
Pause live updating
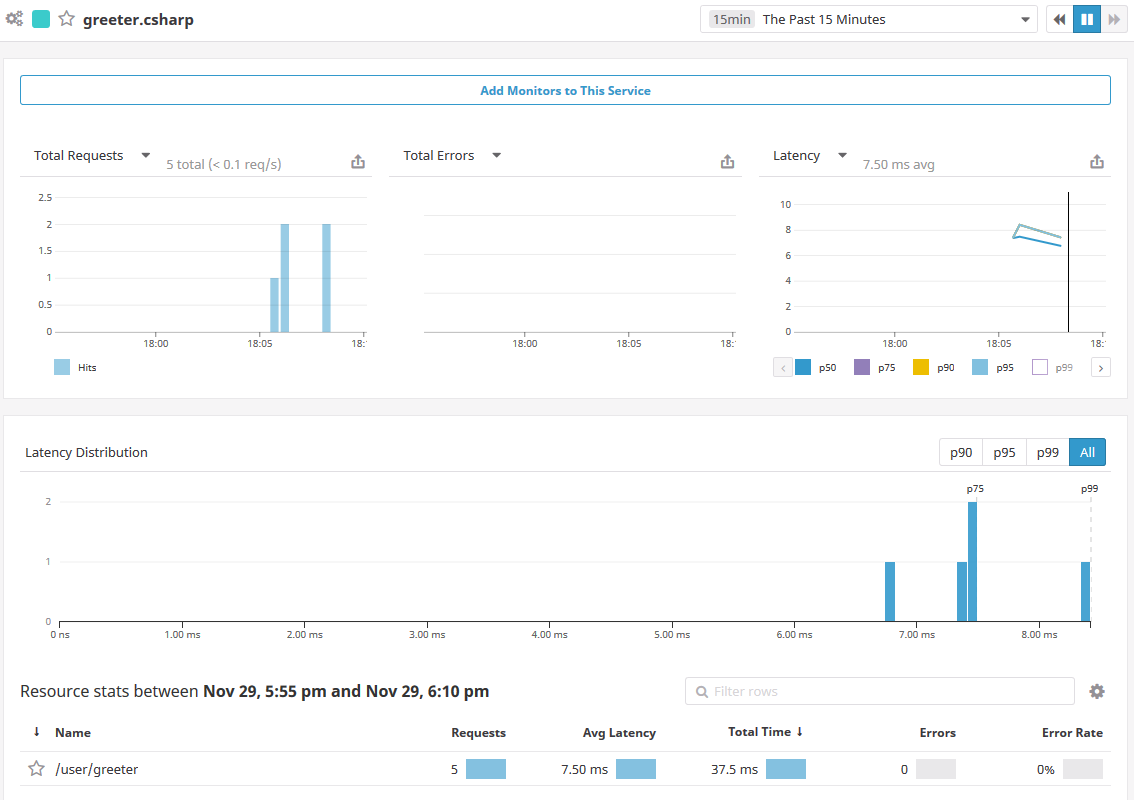click(x=1086, y=20)
